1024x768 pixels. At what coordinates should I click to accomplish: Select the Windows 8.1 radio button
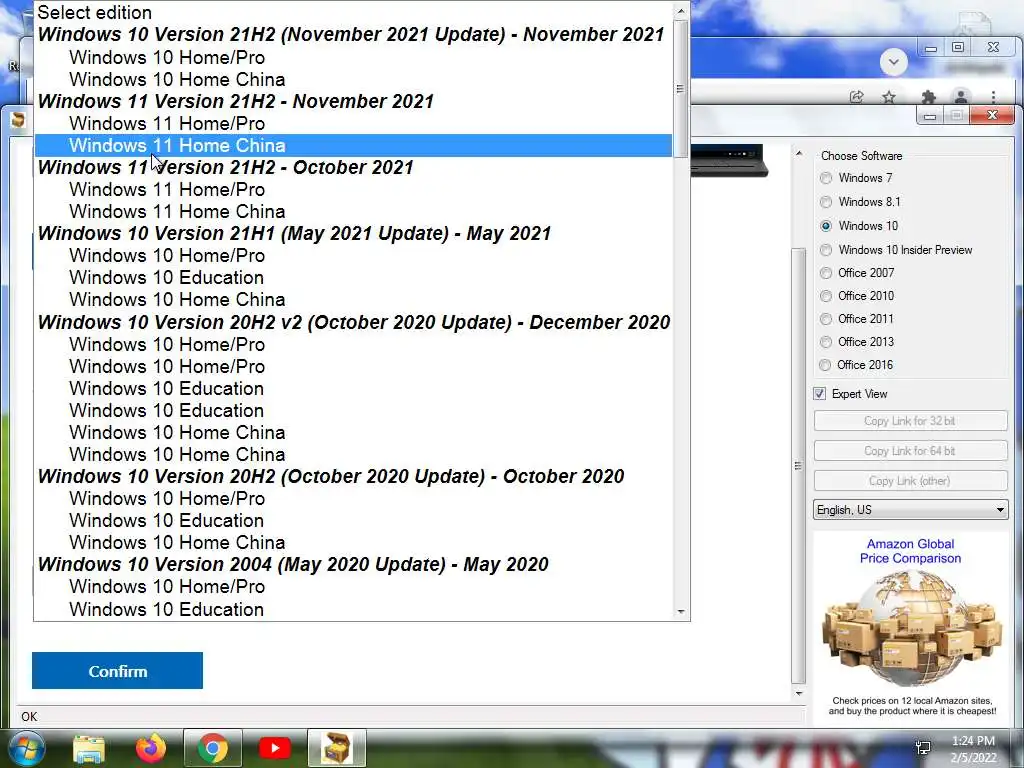point(826,202)
